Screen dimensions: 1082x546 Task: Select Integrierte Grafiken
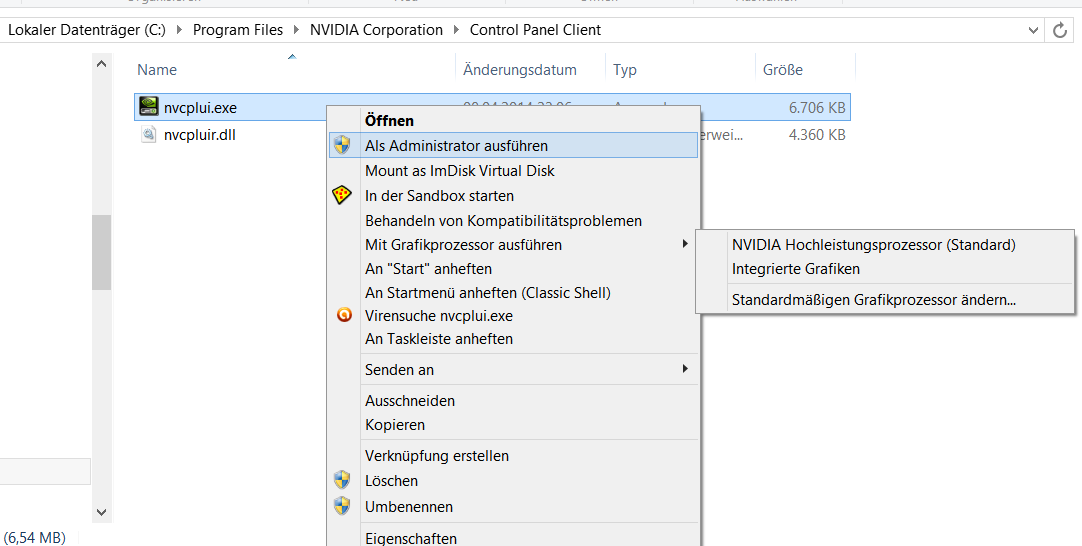[x=885, y=269]
